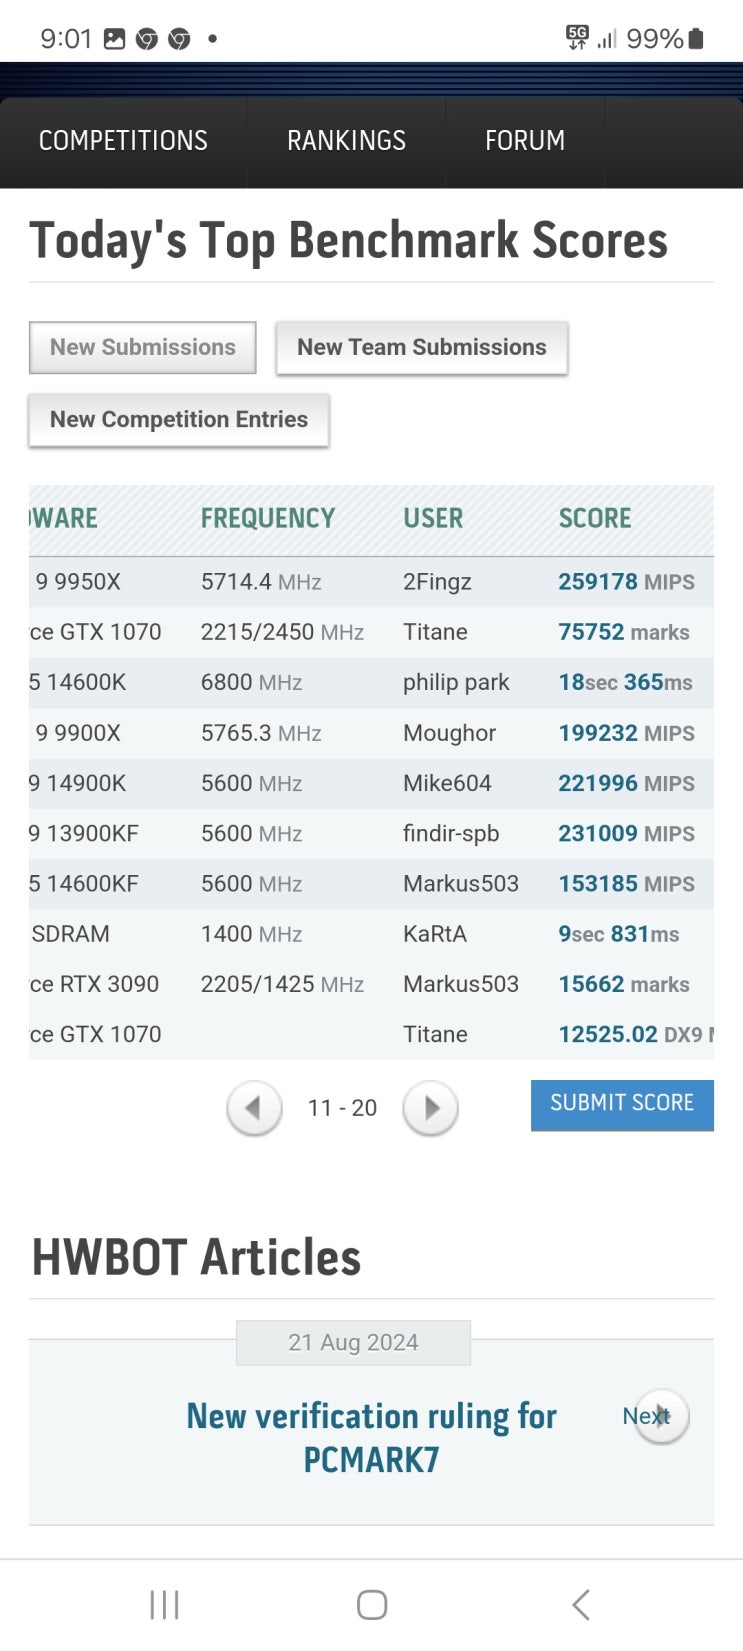This screenshot has height=1651, width=743.
Task: Select the 5765.3 MHz frequency cell
Action: (261, 733)
